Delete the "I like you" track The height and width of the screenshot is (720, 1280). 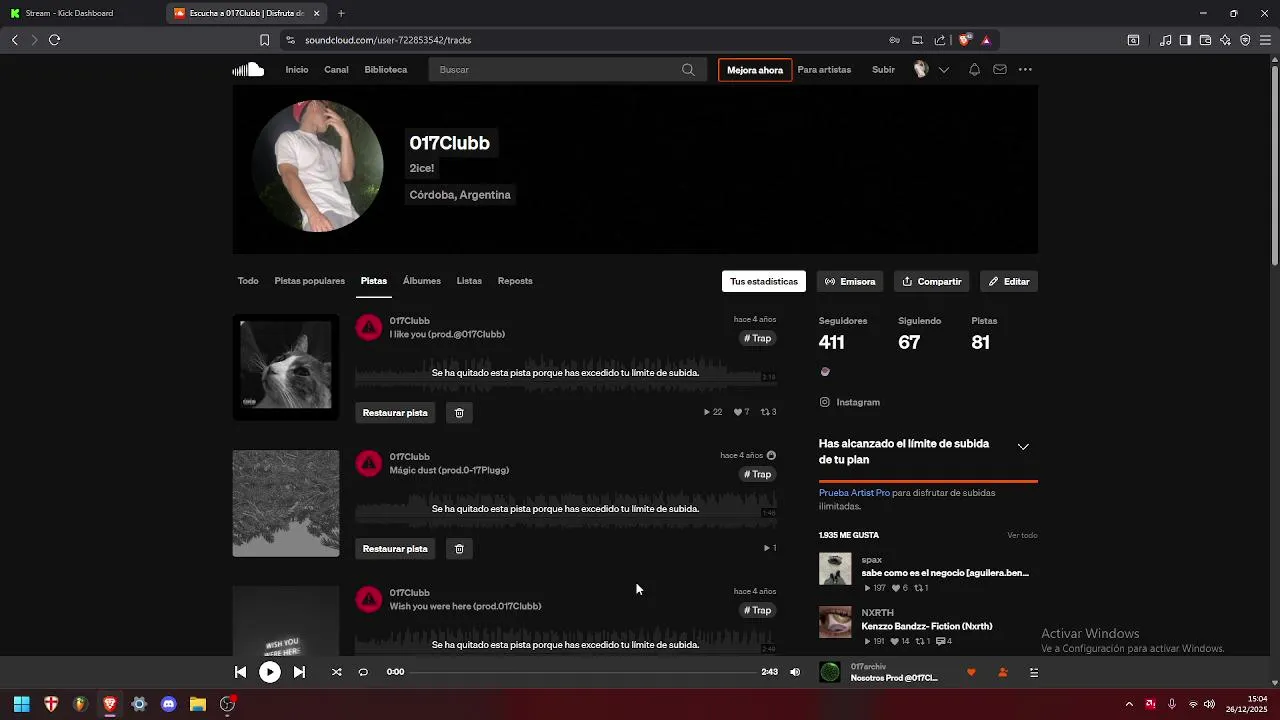tap(459, 412)
